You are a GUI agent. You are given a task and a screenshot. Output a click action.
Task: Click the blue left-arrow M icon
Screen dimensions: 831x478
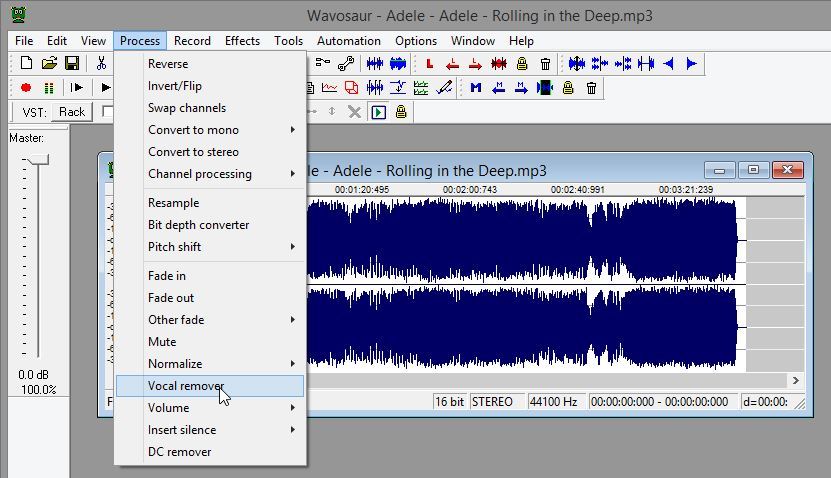click(498, 87)
